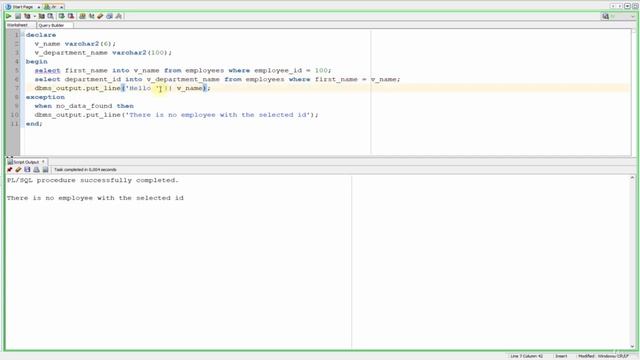Click the red Rollback icon
The width and height of the screenshot is (640, 360).
point(71,16)
